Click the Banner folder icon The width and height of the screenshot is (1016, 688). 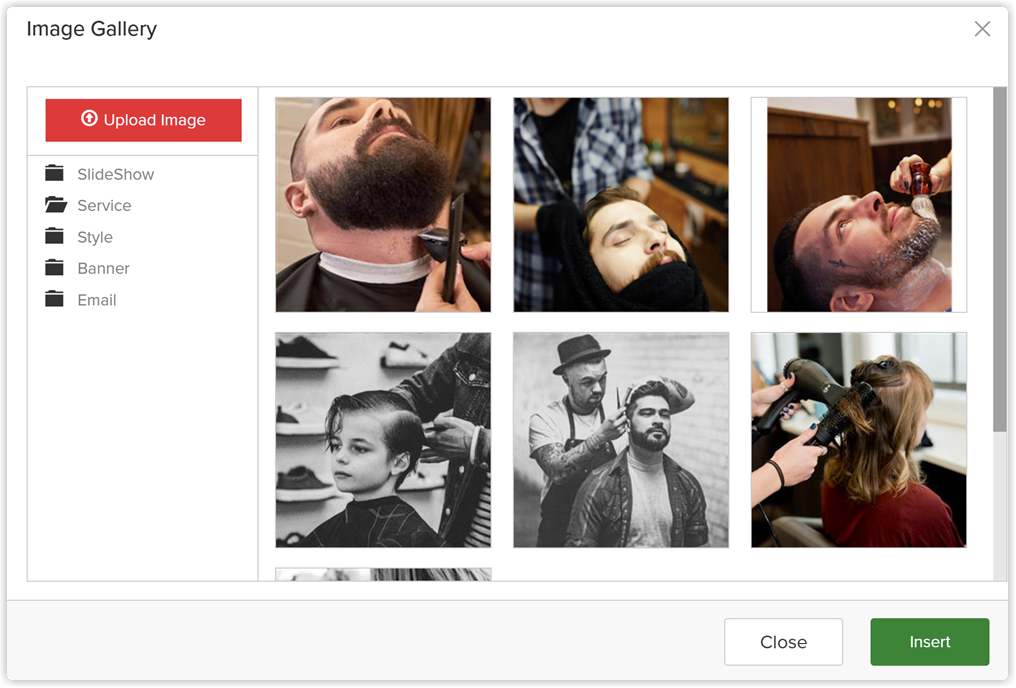tap(54, 268)
